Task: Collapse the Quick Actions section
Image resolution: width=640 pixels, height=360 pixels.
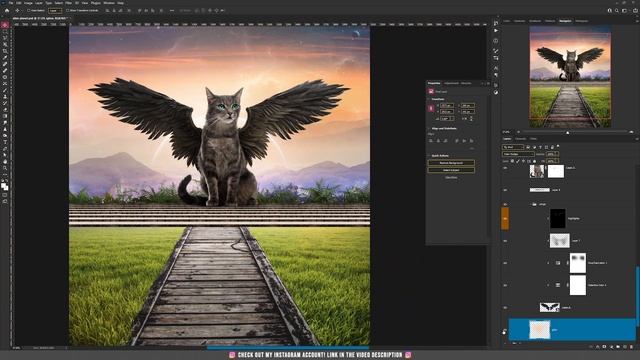Action: pos(429,156)
